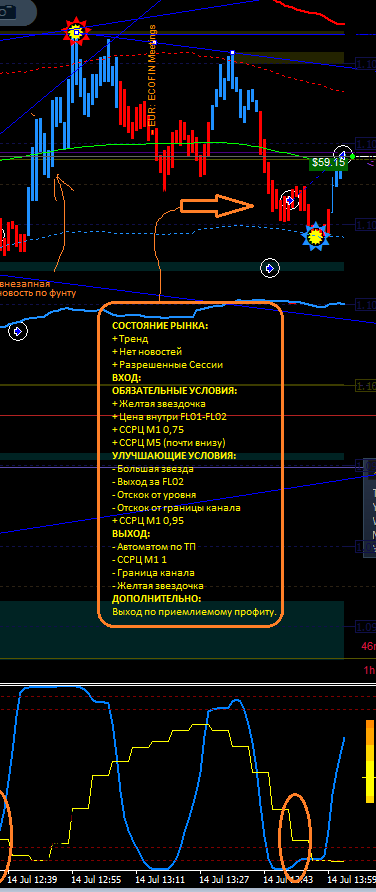Click the blue buy-signal star with yellow center
Screen dimensions: 376x892
(x=316, y=237)
